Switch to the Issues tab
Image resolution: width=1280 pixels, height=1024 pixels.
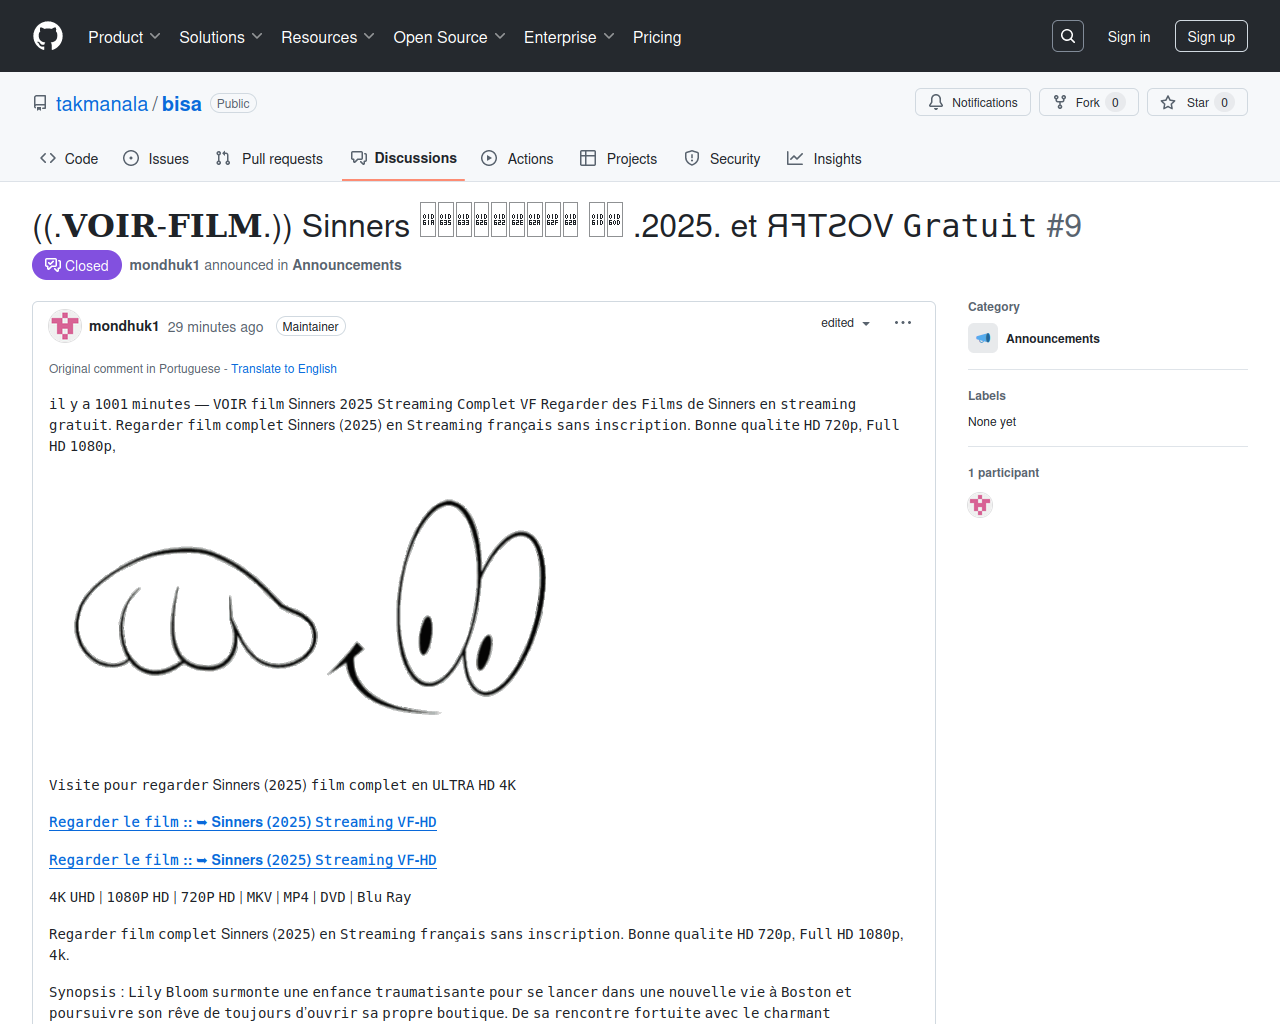tap(156, 158)
